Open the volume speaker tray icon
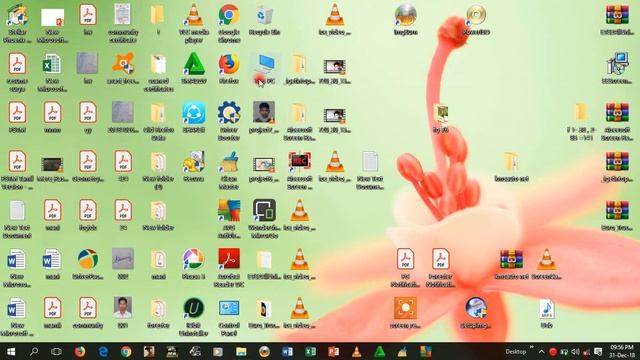 click(576, 351)
